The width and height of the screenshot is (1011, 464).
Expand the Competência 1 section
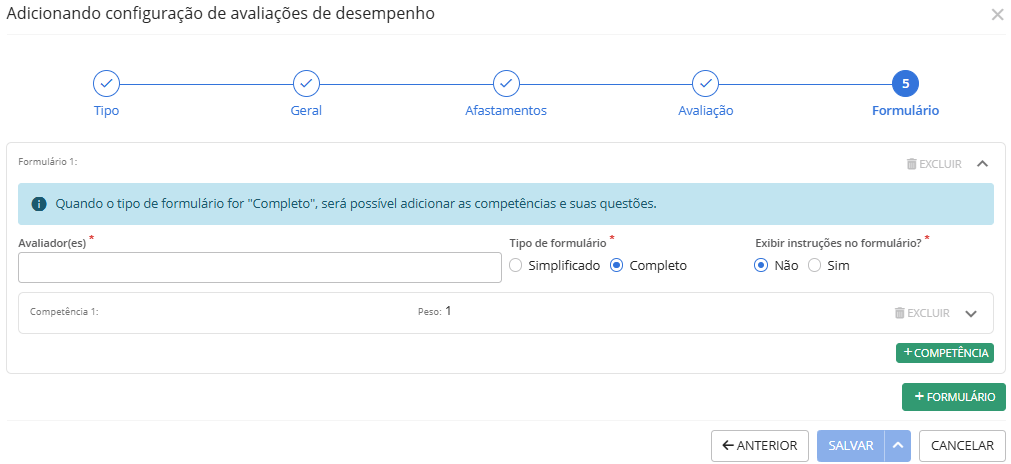click(x=970, y=313)
